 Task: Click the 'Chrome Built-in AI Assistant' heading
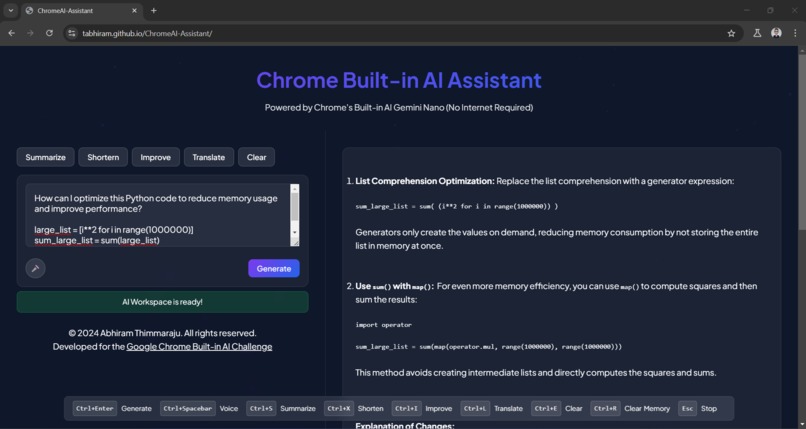click(399, 81)
